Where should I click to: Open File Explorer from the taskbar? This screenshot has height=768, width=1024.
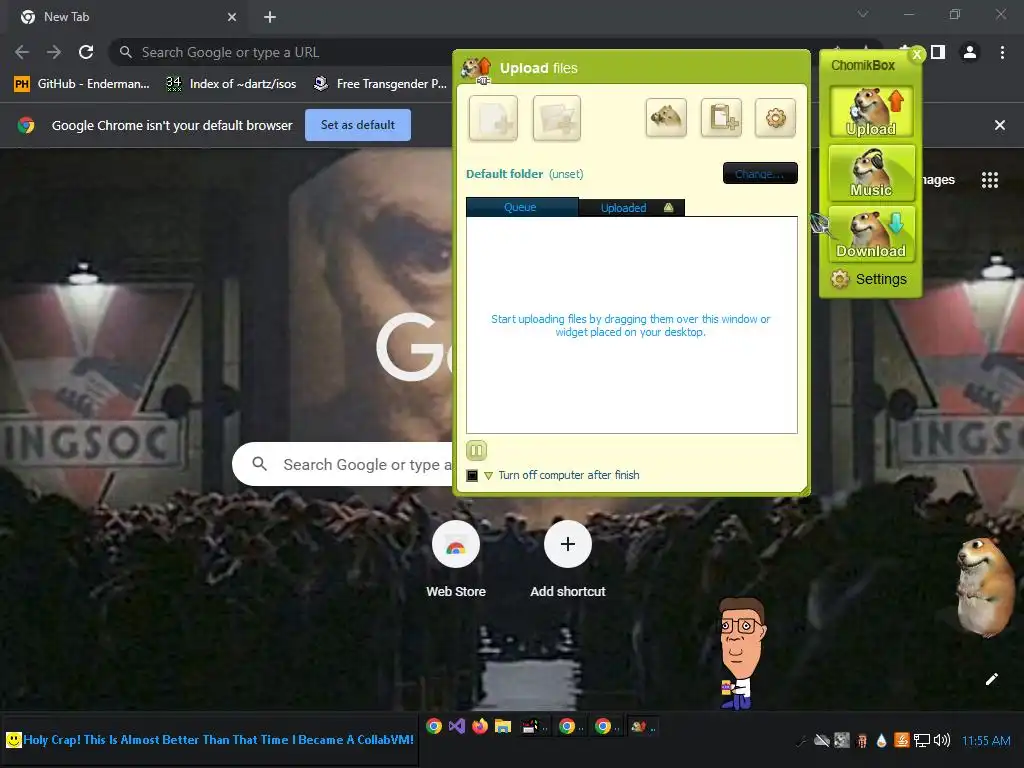(503, 726)
